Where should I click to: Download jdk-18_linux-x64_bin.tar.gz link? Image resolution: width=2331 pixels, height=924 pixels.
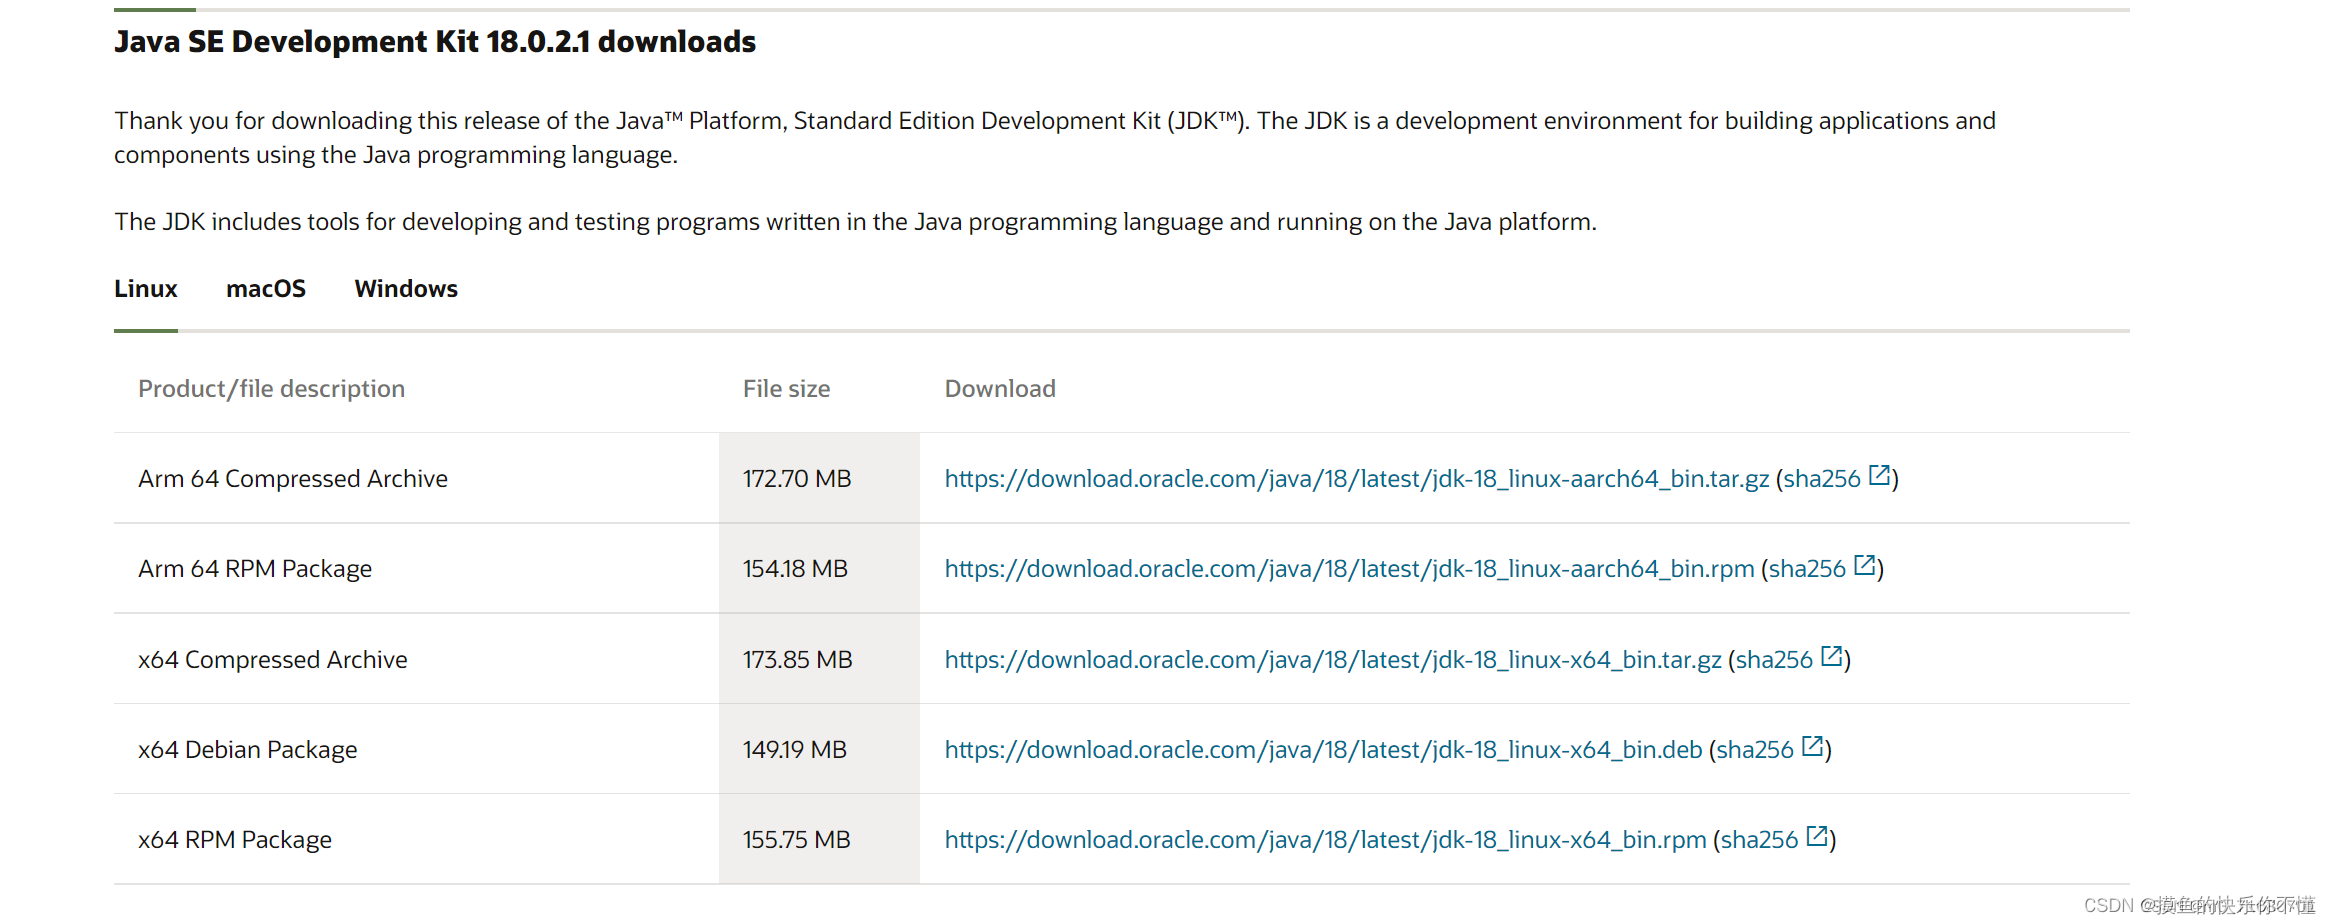tap(1333, 660)
